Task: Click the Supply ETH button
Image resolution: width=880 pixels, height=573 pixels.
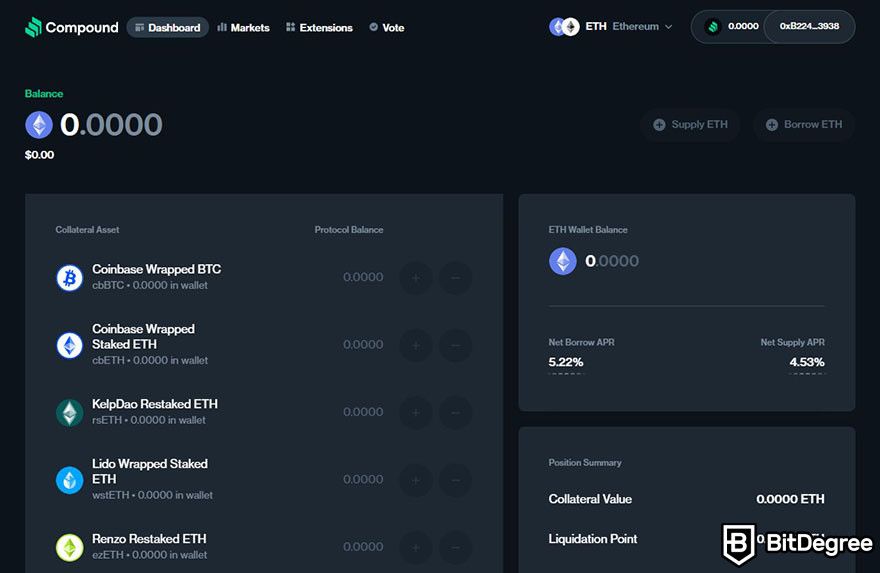Action: [x=690, y=125]
